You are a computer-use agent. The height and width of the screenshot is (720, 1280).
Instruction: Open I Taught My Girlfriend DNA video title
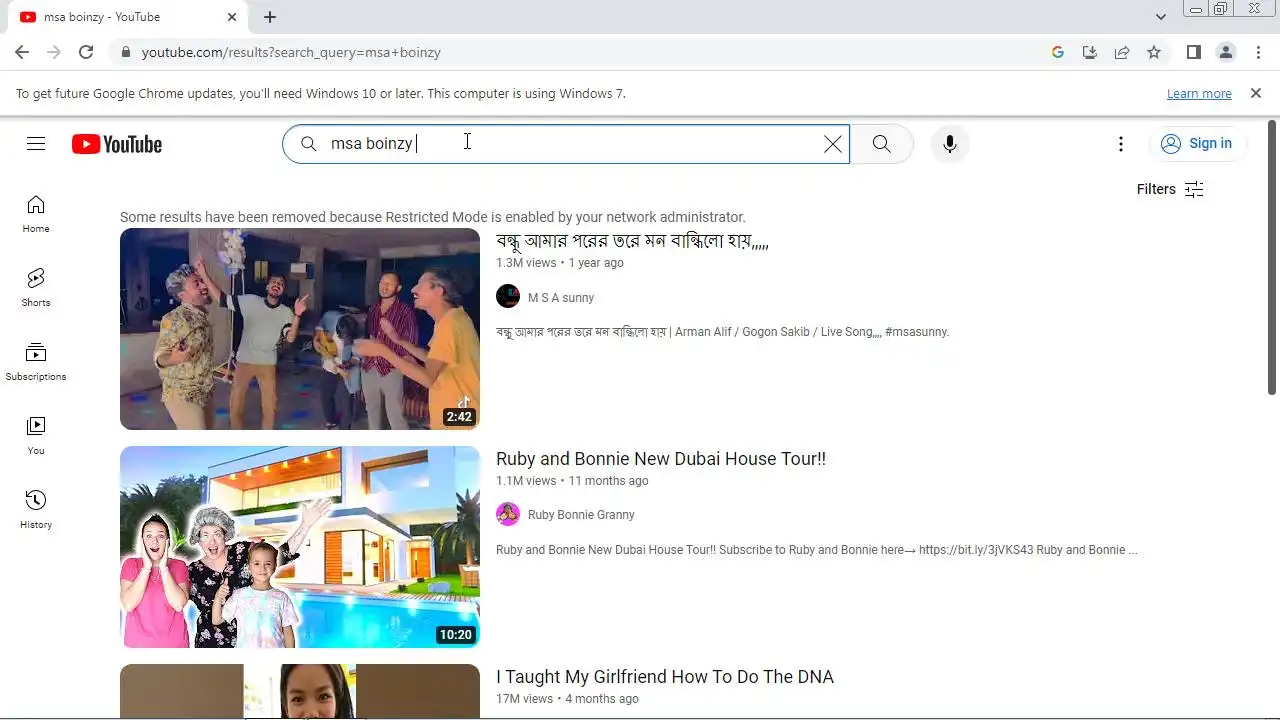click(665, 677)
